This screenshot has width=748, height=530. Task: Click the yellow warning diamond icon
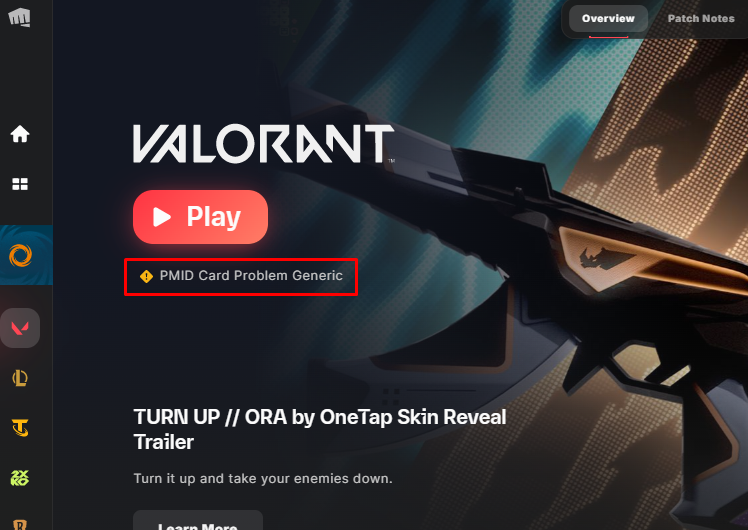pos(146,276)
